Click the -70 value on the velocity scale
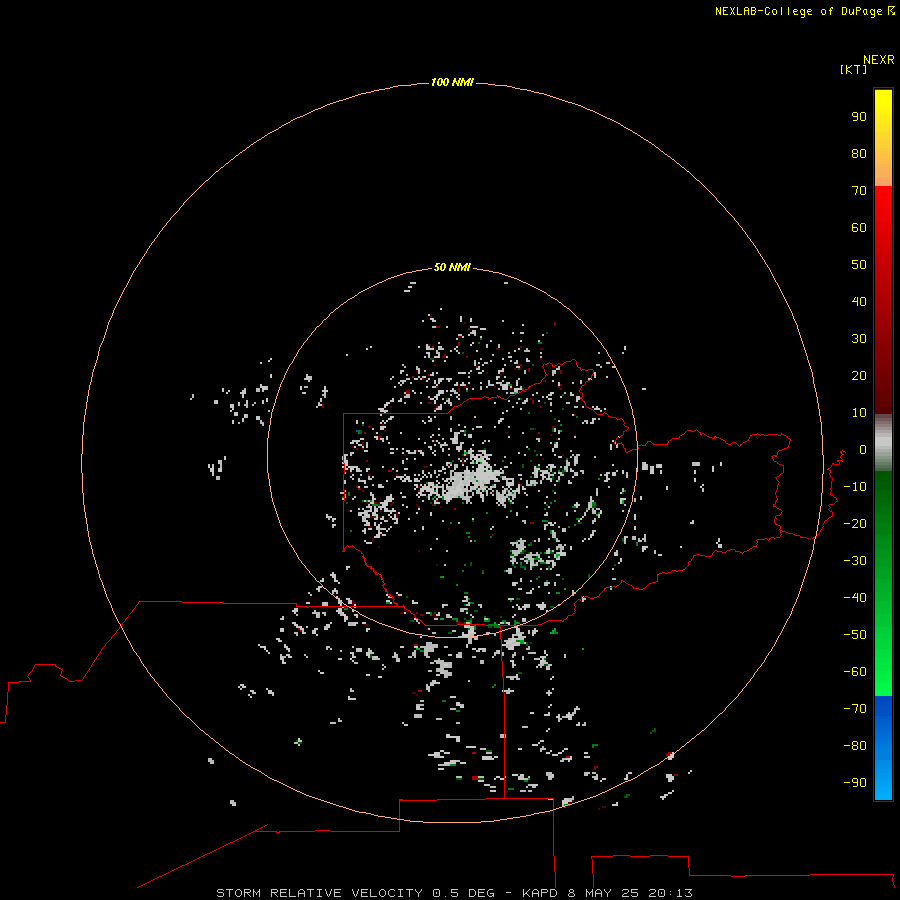This screenshot has height=900, width=900. [855, 709]
